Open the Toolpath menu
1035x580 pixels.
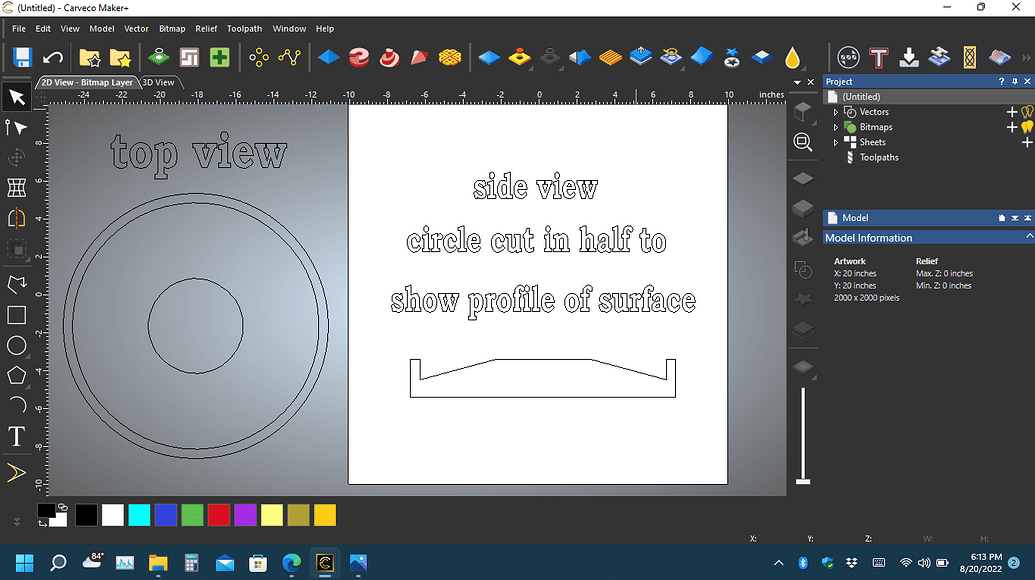point(244,28)
